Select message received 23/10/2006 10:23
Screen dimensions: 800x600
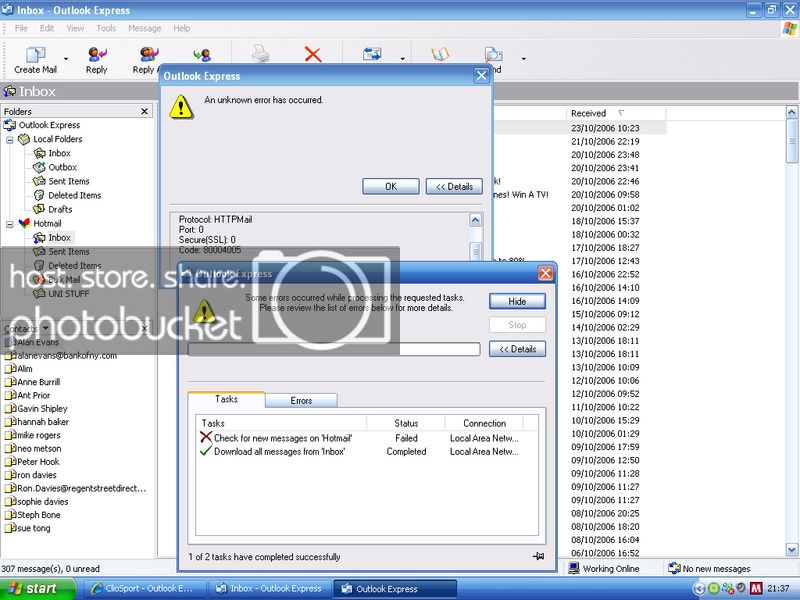click(605, 128)
